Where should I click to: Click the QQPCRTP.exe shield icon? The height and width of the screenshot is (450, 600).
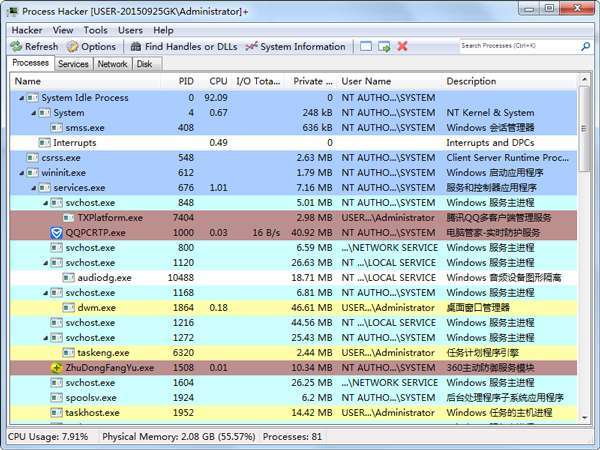[x=57, y=233]
